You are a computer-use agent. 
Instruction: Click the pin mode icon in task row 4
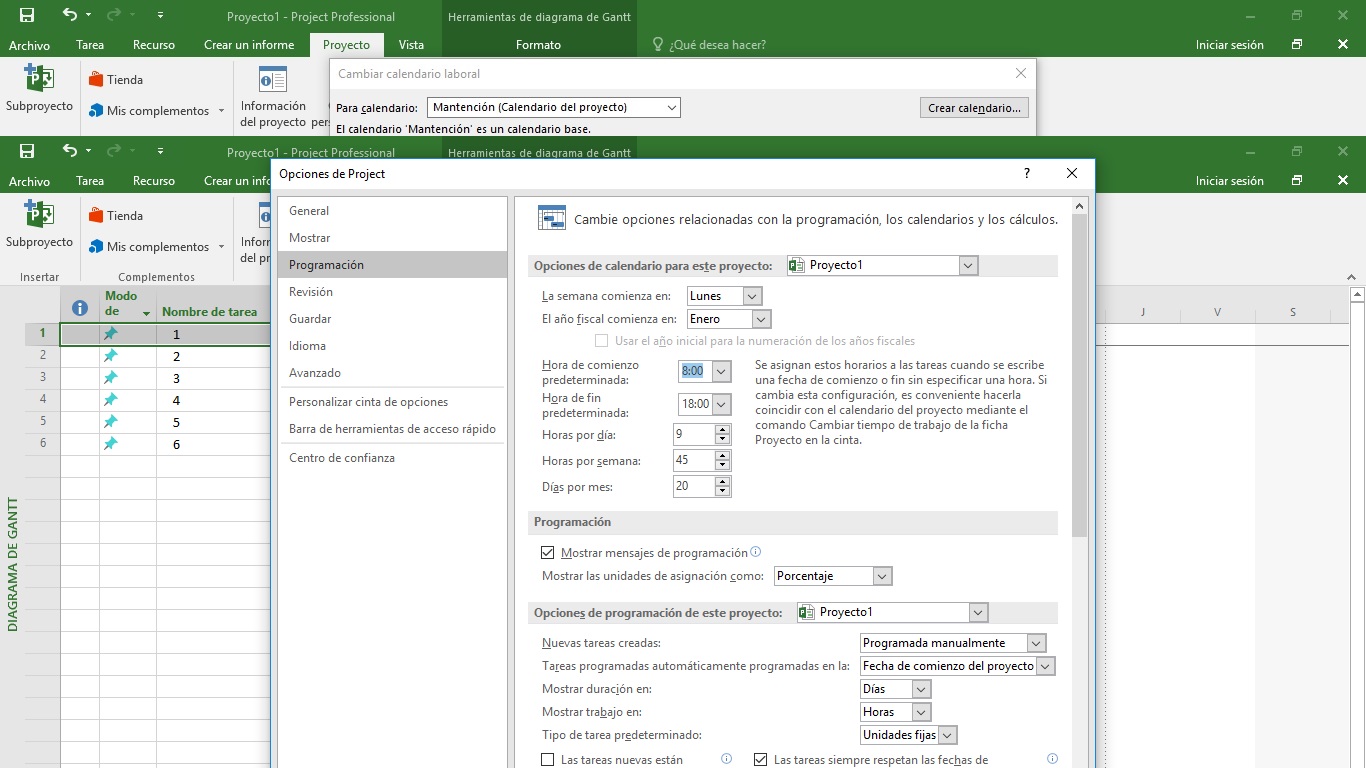pyautogui.click(x=111, y=400)
